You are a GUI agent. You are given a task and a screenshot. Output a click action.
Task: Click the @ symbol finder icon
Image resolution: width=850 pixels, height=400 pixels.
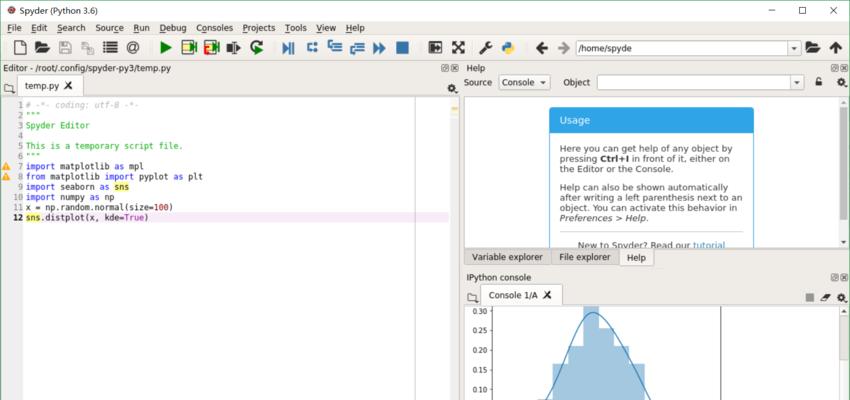click(x=133, y=48)
